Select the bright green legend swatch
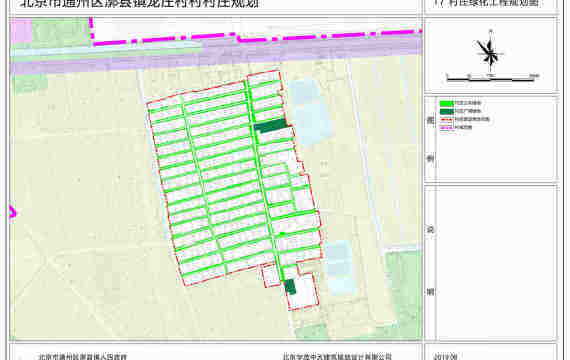 tap(446, 104)
